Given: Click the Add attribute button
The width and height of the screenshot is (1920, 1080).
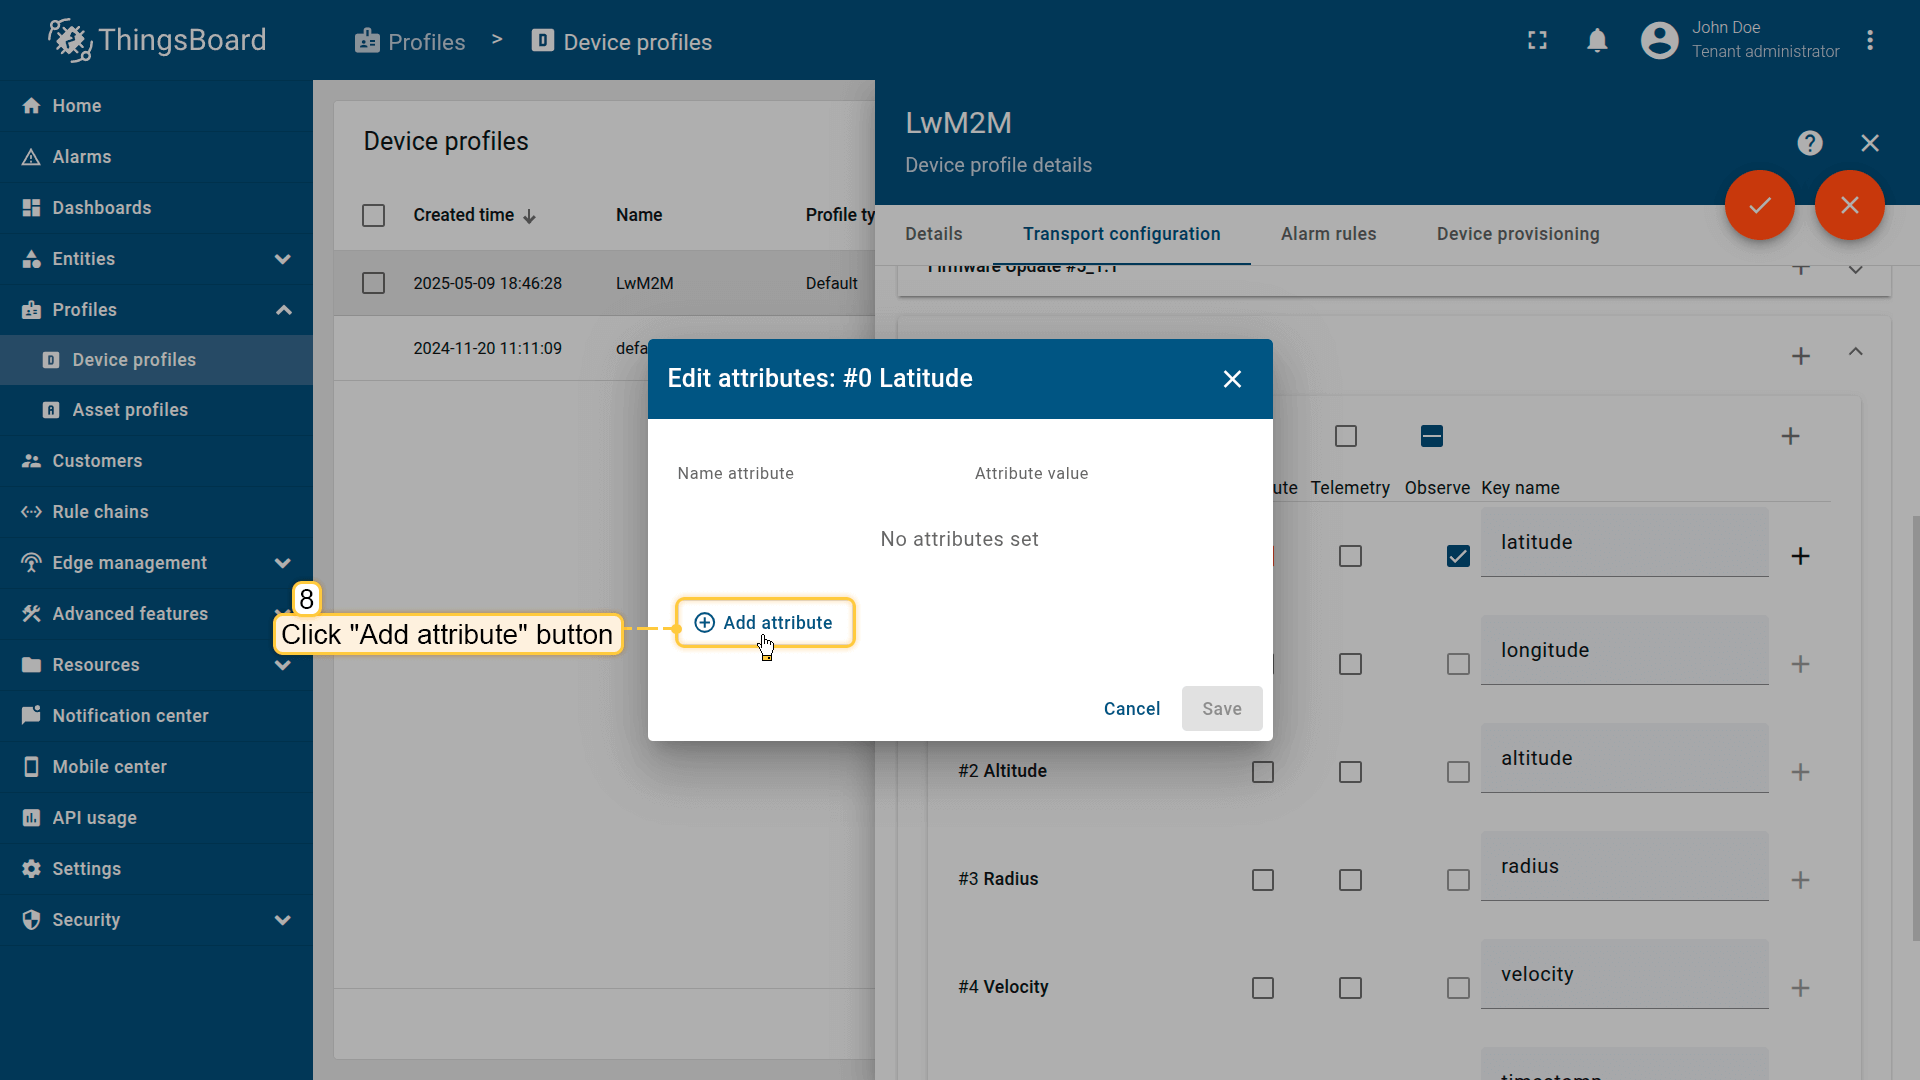Looking at the screenshot, I should [765, 623].
